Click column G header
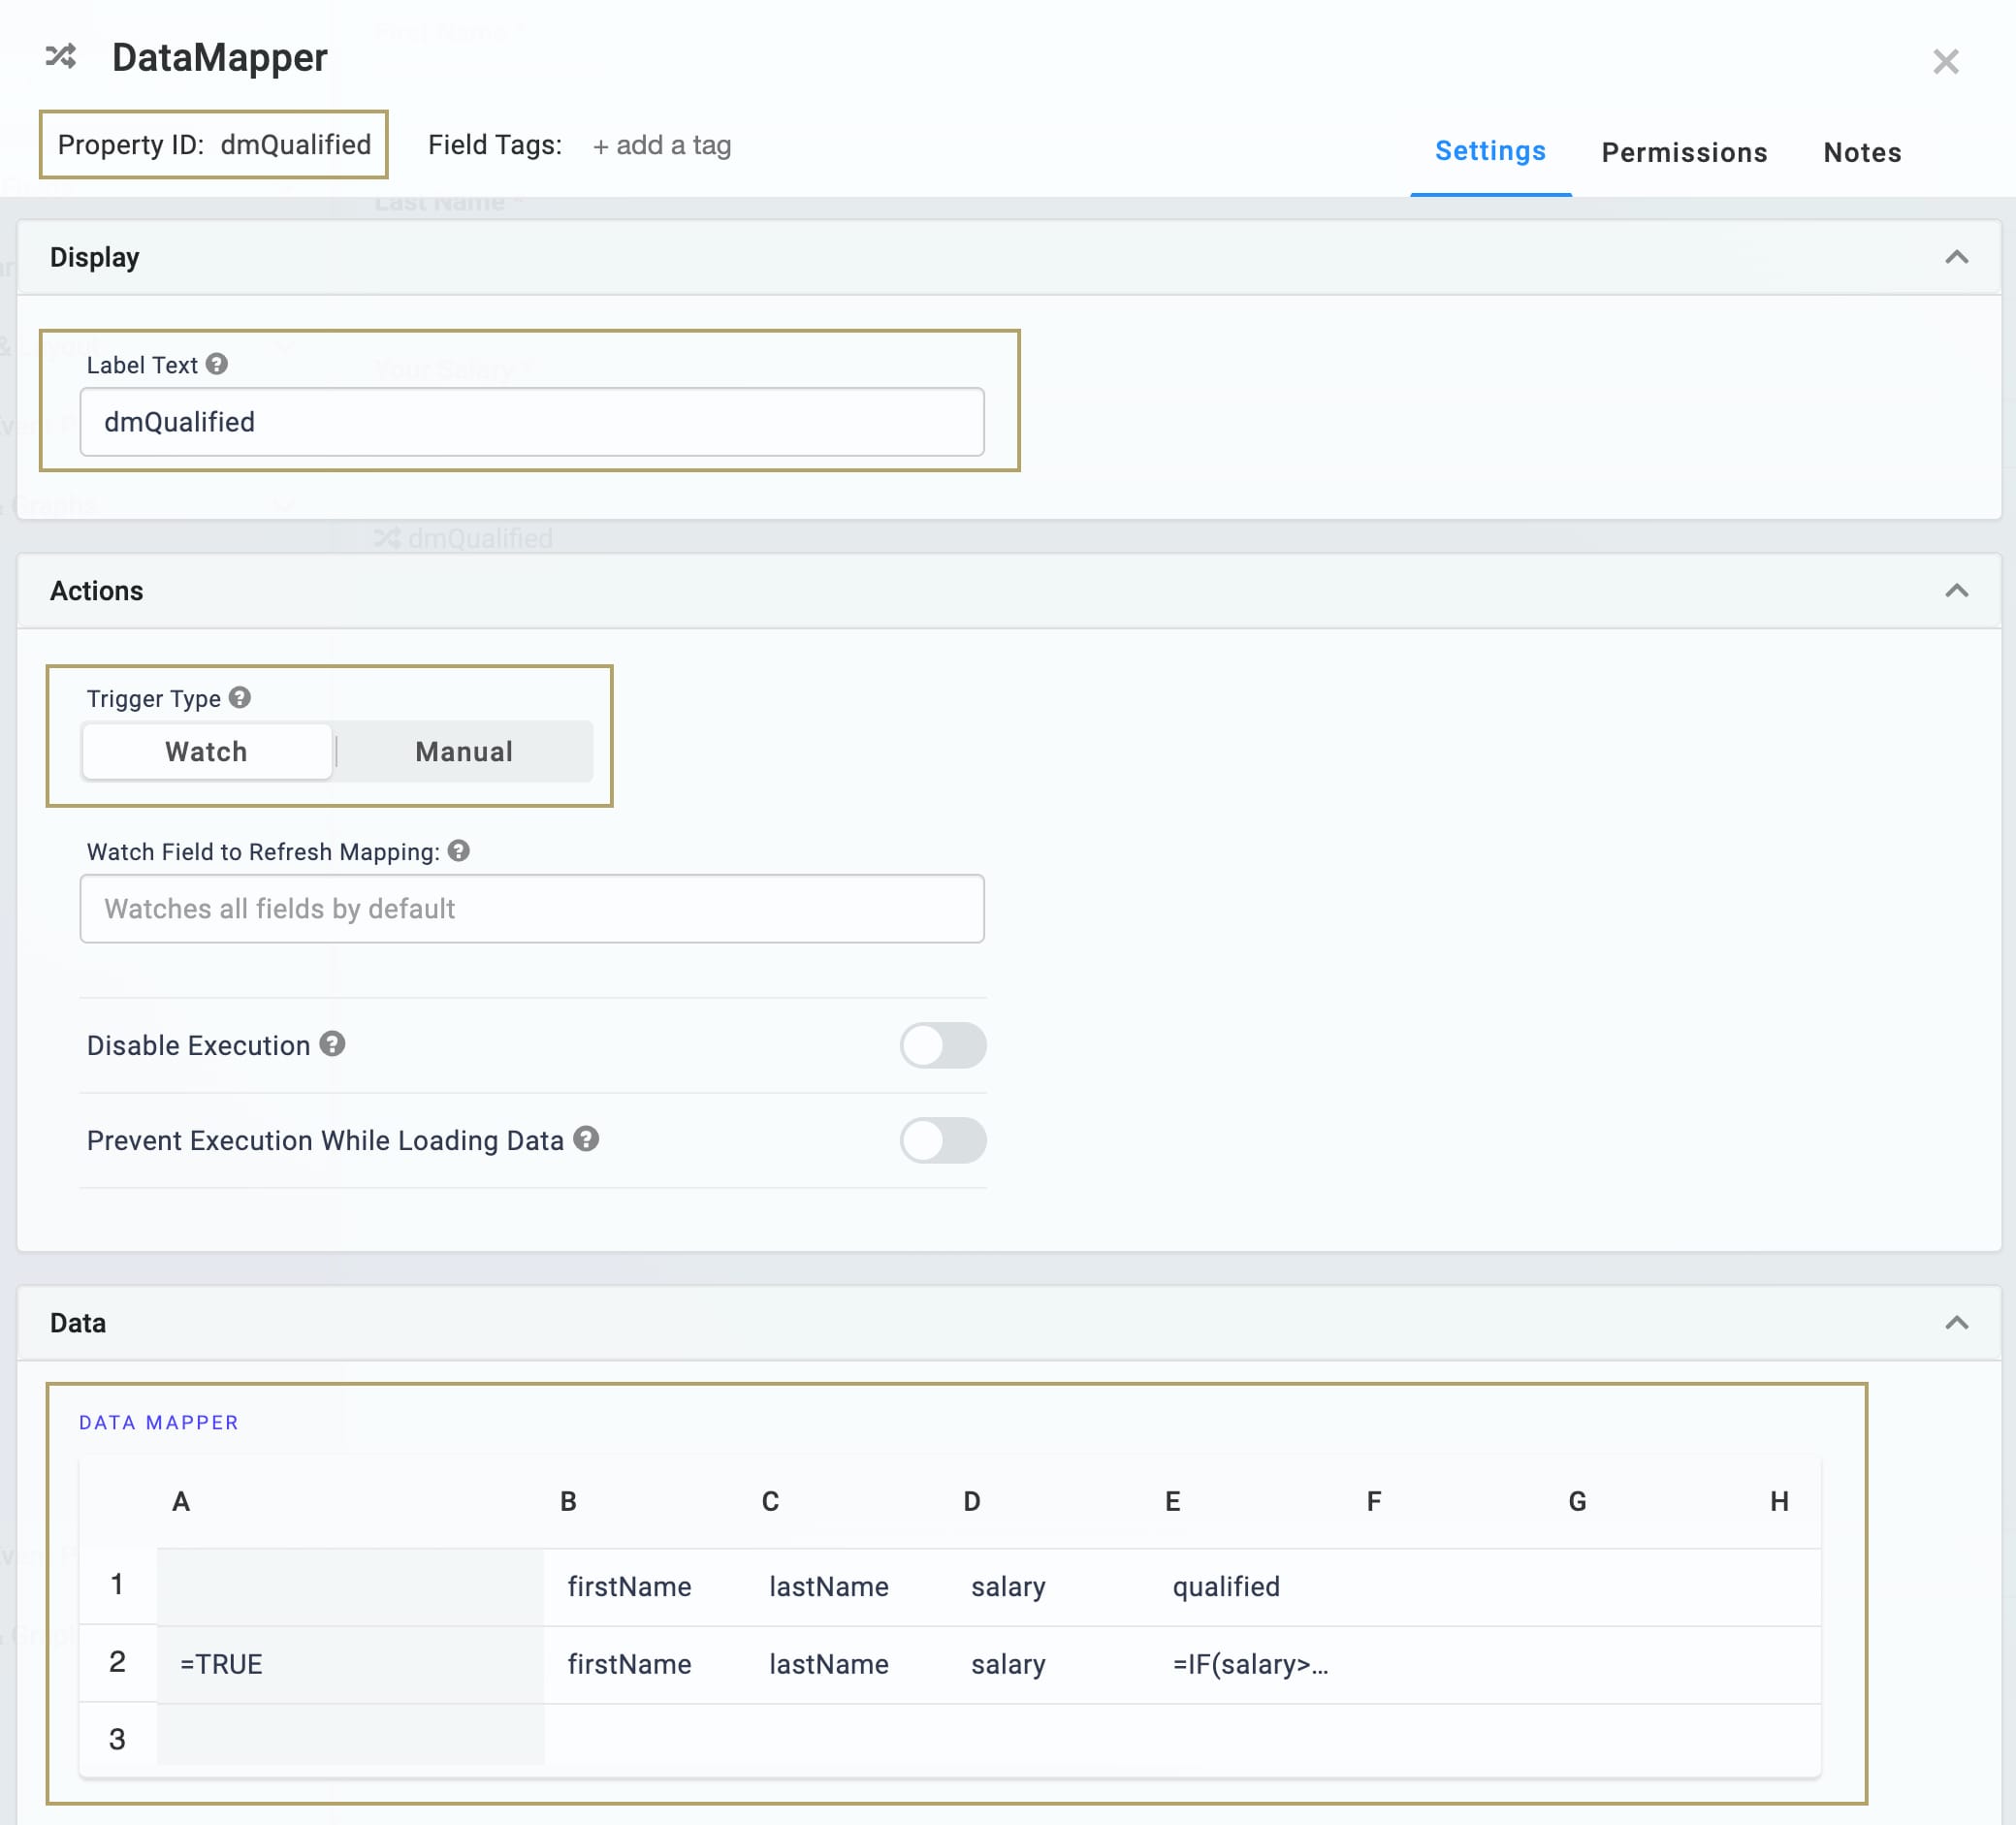Image resolution: width=2016 pixels, height=1825 pixels. (1577, 1501)
